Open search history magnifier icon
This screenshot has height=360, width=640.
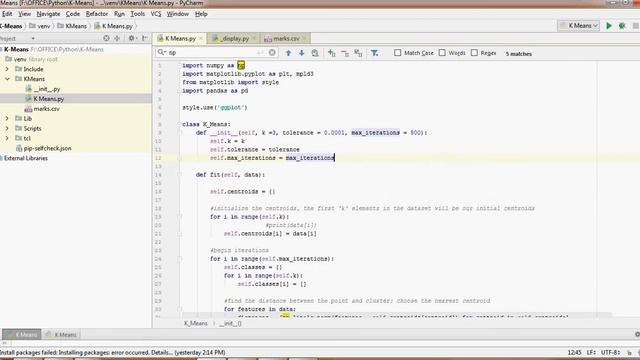(x=162, y=52)
